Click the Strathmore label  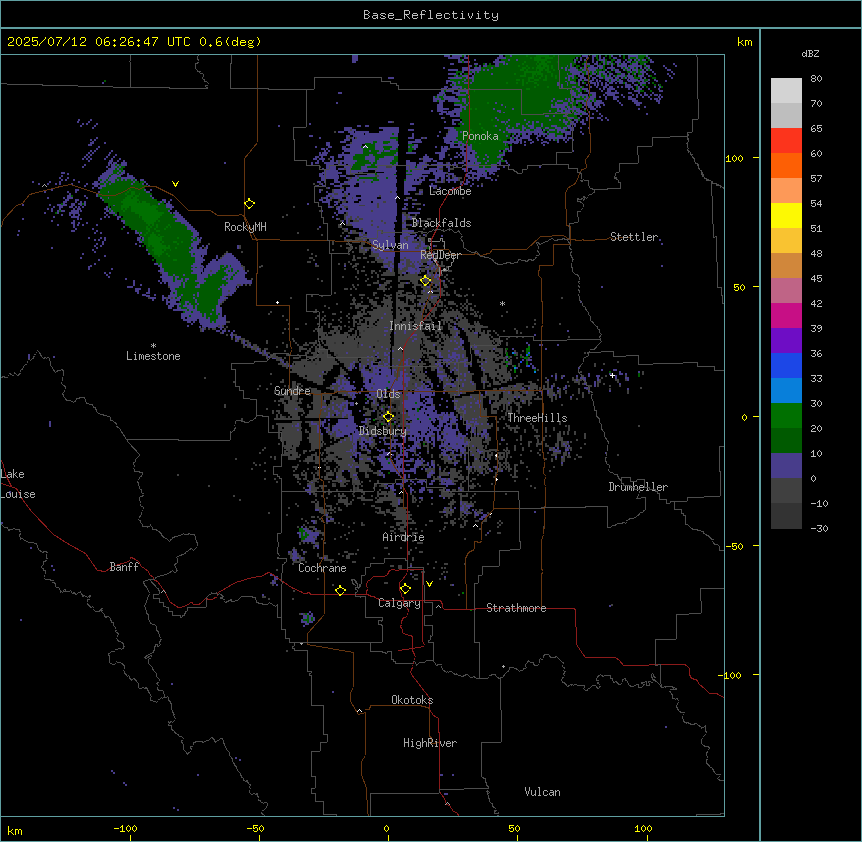(x=516, y=608)
